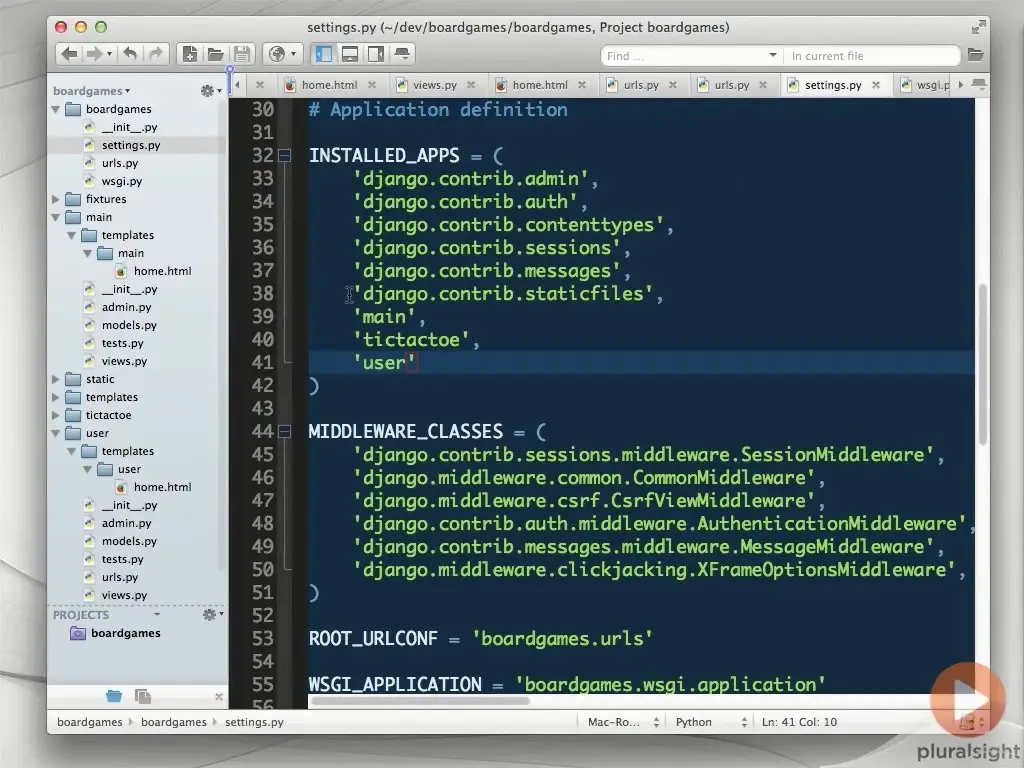Click the Open Files icon at sidebar bottom
Image resolution: width=1024 pixels, height=768 pixels.
click(x=142, y=696)
